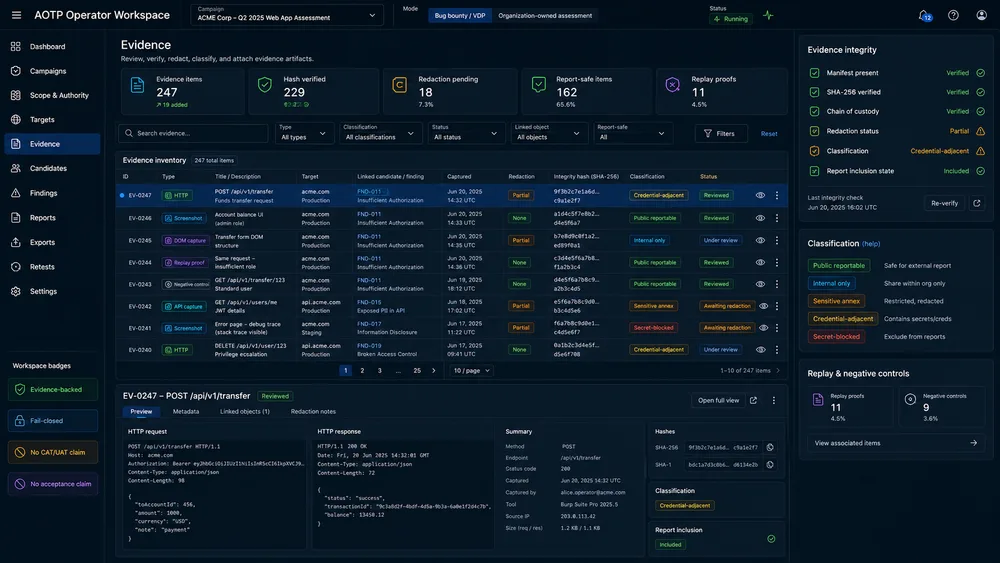1000x563 pixels.
Task: Toggle the Report inclusion state checkbox
Action: (814, 171)
